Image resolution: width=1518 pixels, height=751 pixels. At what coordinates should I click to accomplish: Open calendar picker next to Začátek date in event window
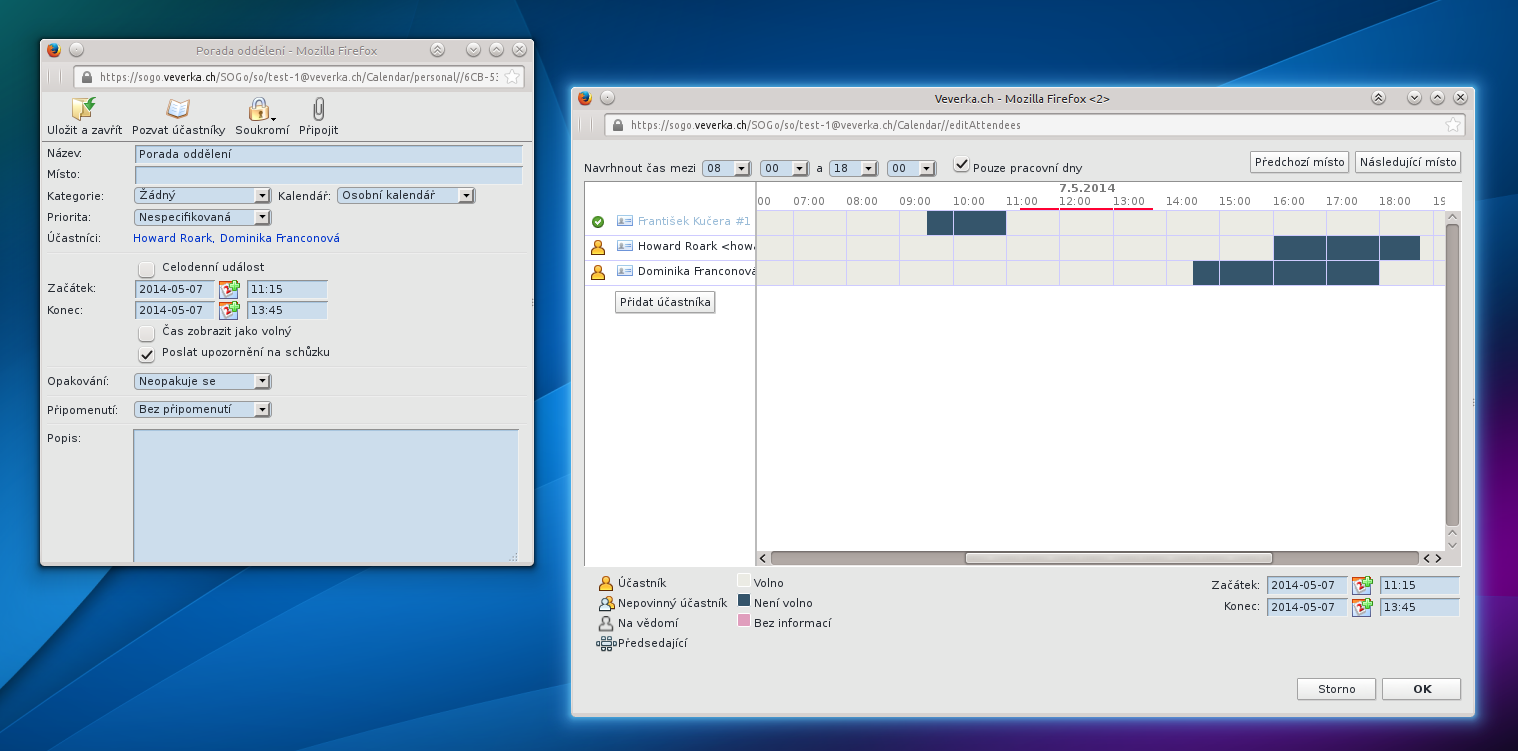(x=230, y=289)
